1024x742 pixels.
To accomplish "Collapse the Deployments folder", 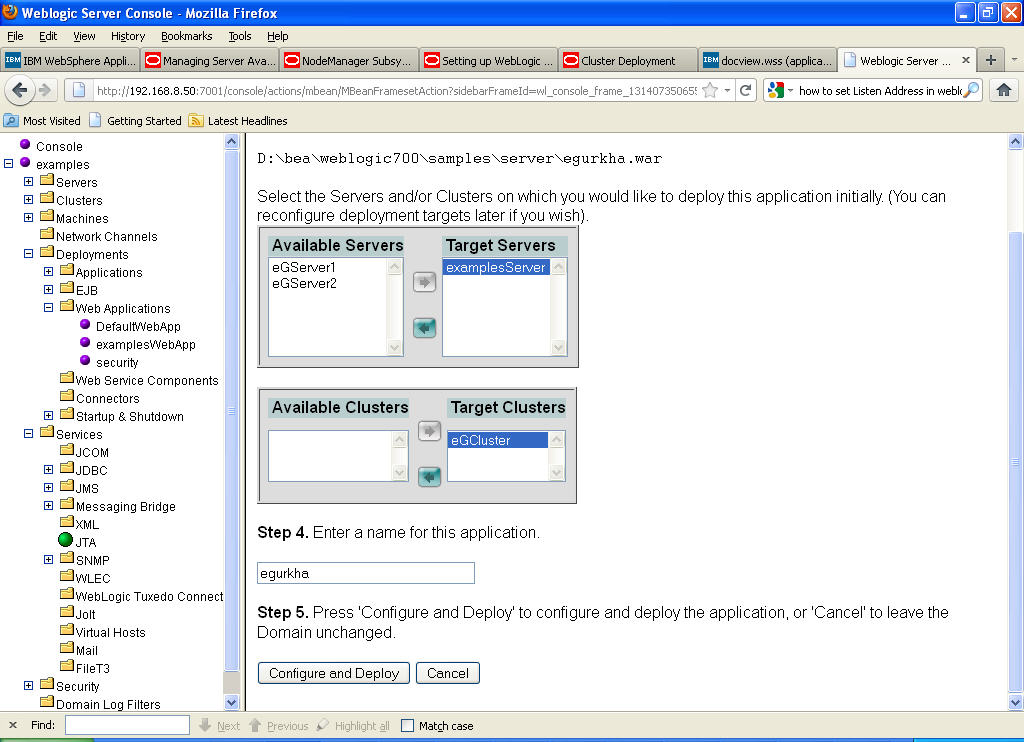I will click(28, 253).
